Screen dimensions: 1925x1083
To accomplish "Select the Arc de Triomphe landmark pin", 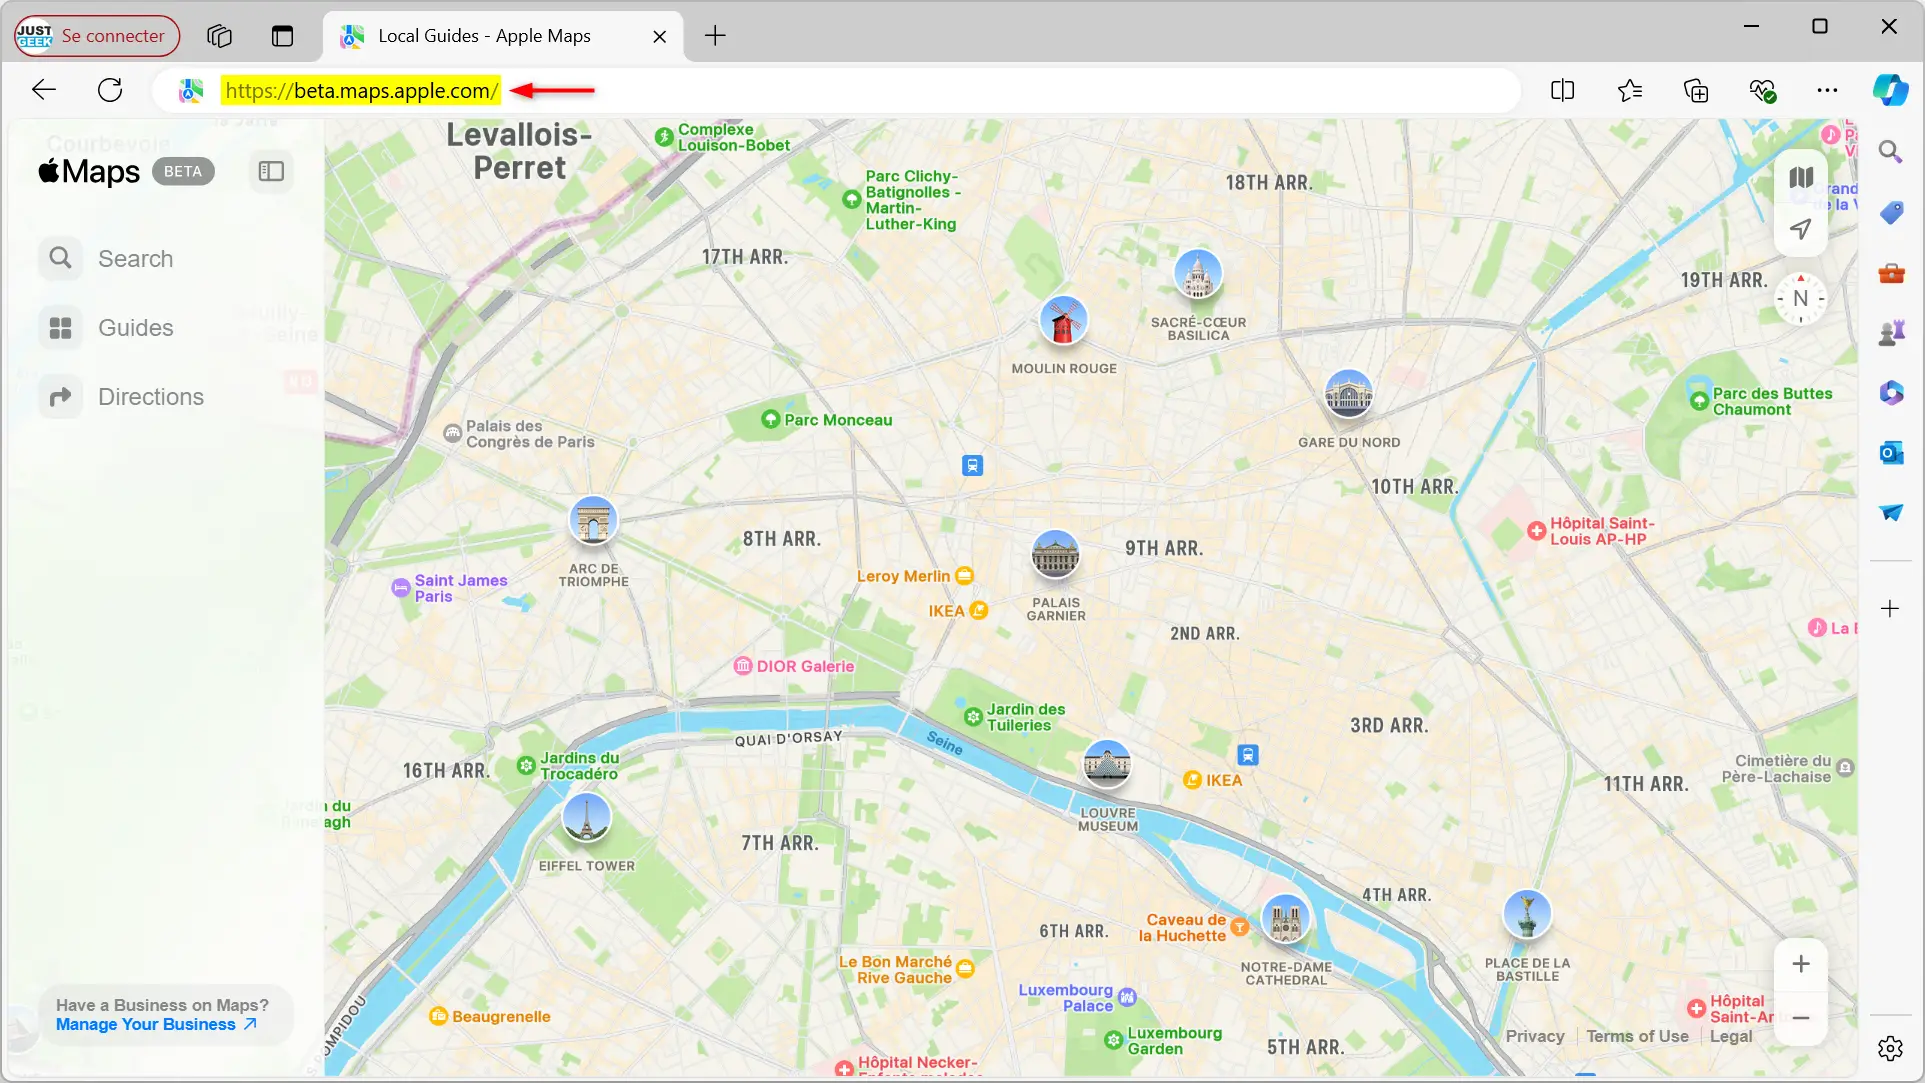I will pos(593,521).
